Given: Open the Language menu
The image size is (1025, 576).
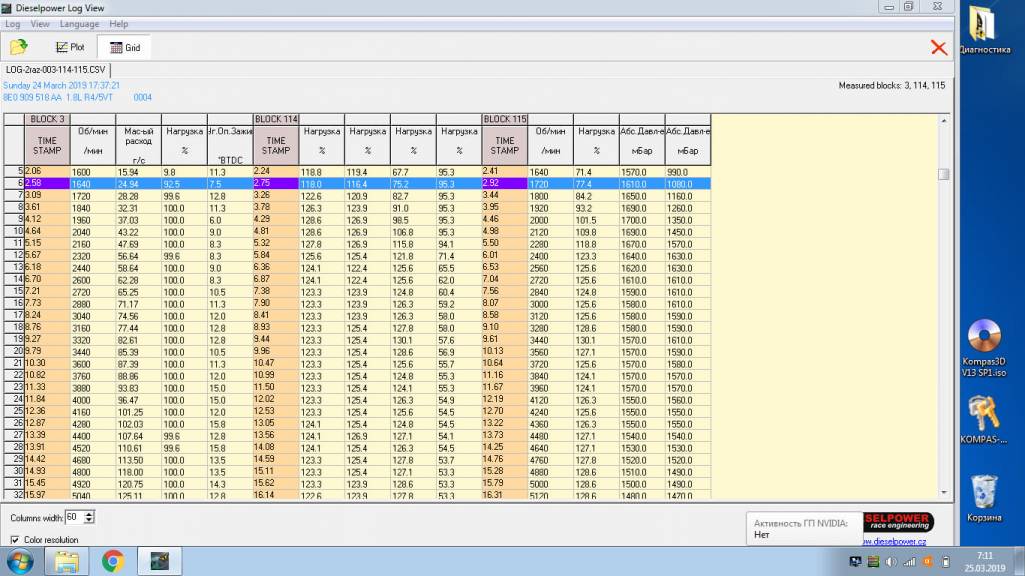Looking at the screenshot, I should [79, 23].
